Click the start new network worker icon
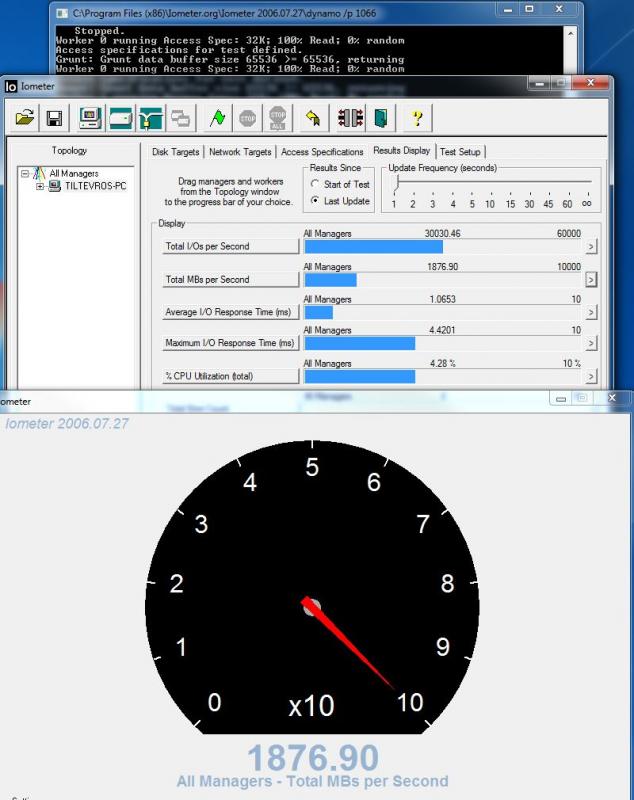 point(150,118)
